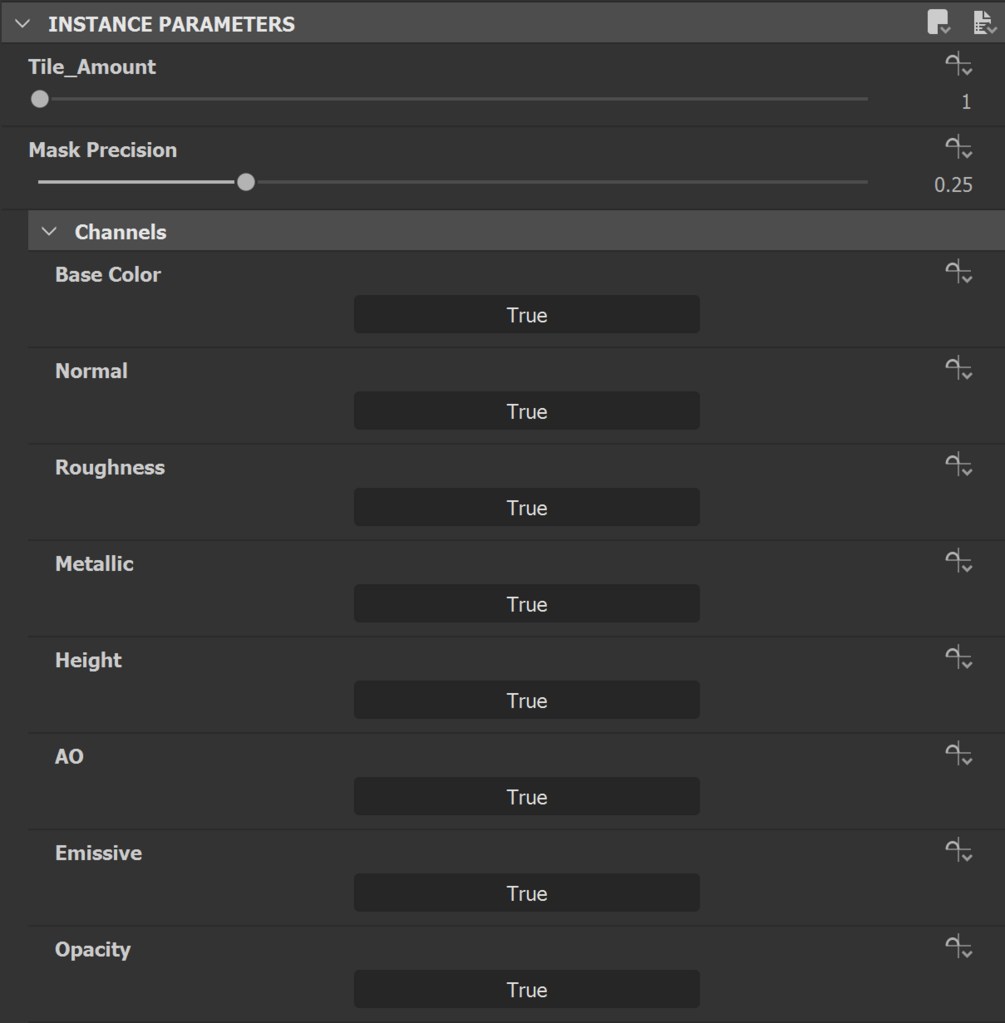Click Normal function graph menu icon
Image resolution: width=1005 pixels, height=1023 pixels.
(x=958, y=369)
